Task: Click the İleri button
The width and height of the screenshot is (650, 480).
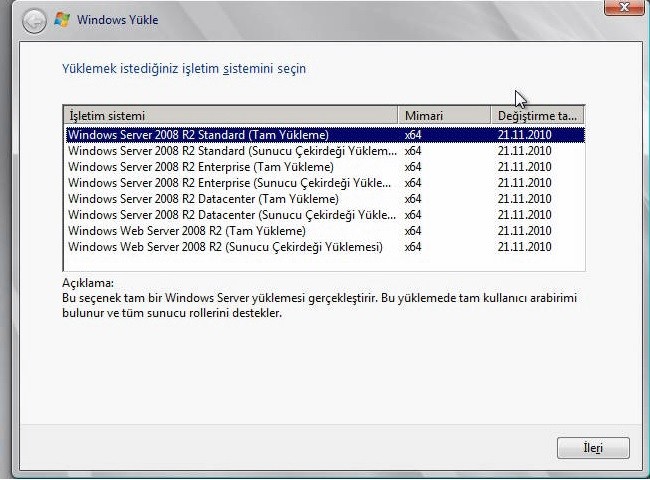Action: point(593,448)
